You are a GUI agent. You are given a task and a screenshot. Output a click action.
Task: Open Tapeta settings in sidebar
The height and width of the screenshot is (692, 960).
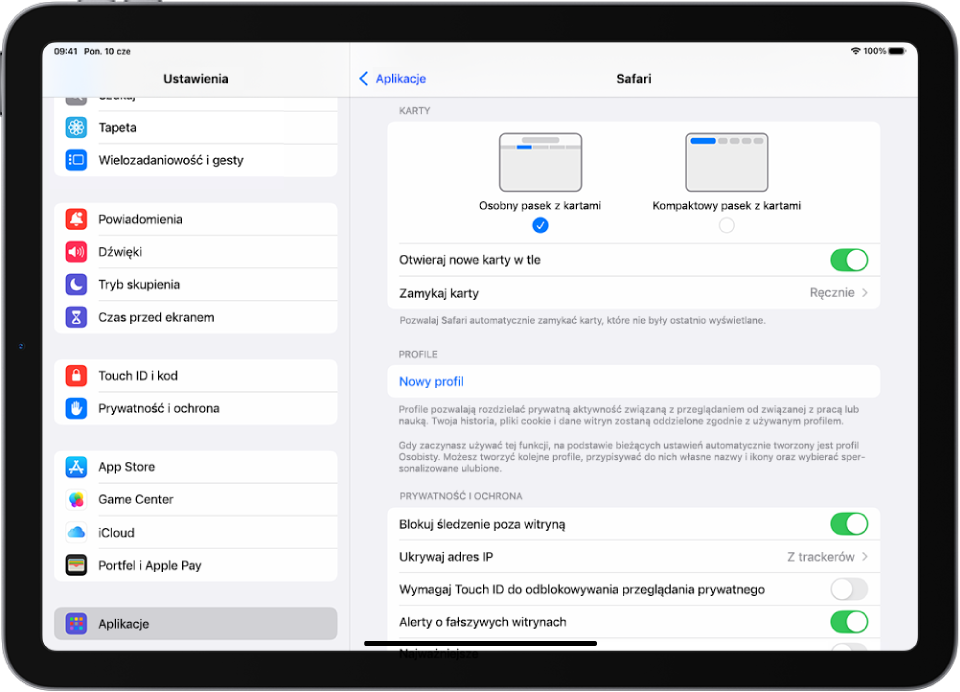click(196, 127)
